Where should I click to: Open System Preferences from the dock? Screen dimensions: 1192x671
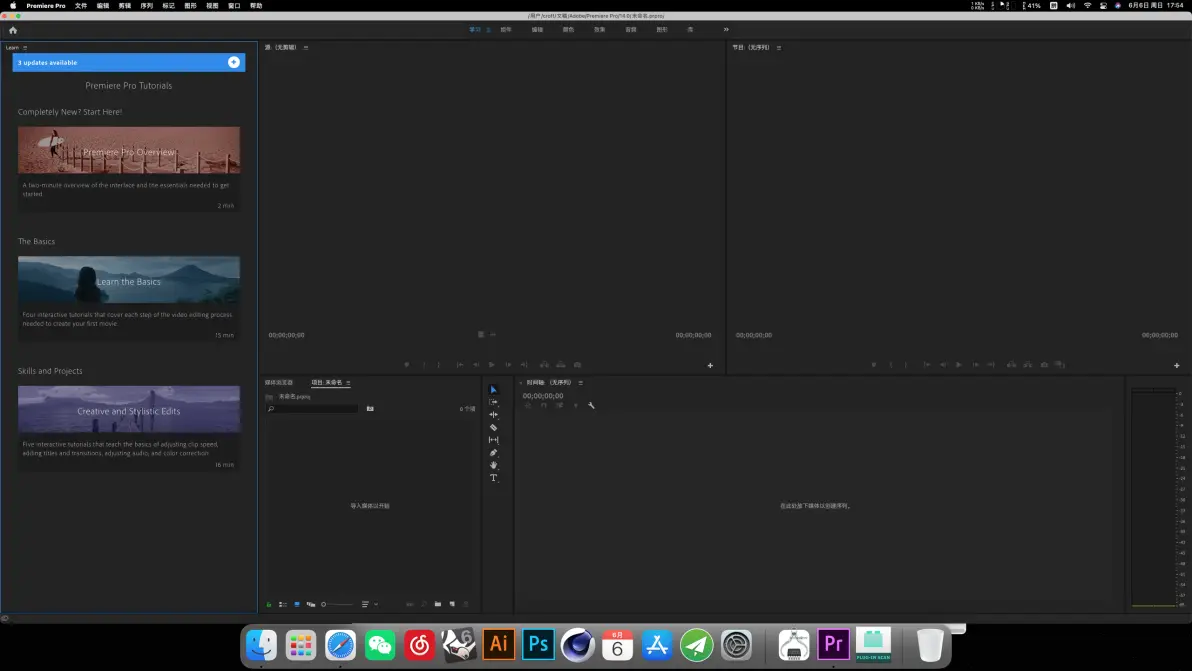coord(736,645)
